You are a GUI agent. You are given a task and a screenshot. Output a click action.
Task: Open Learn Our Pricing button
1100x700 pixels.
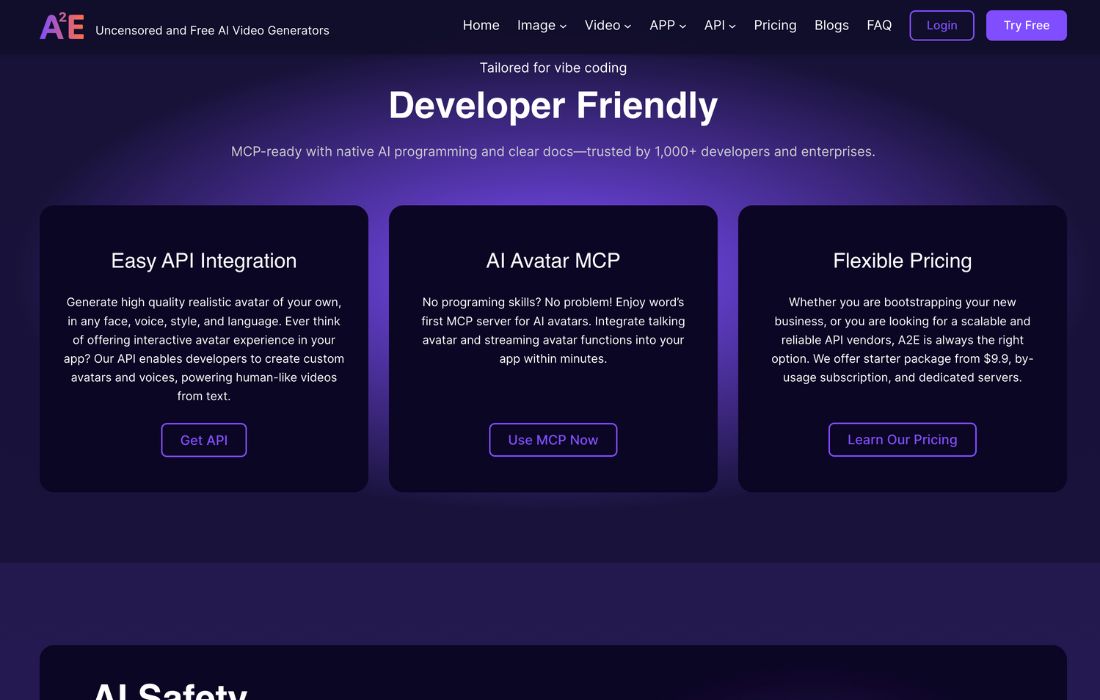902,440
